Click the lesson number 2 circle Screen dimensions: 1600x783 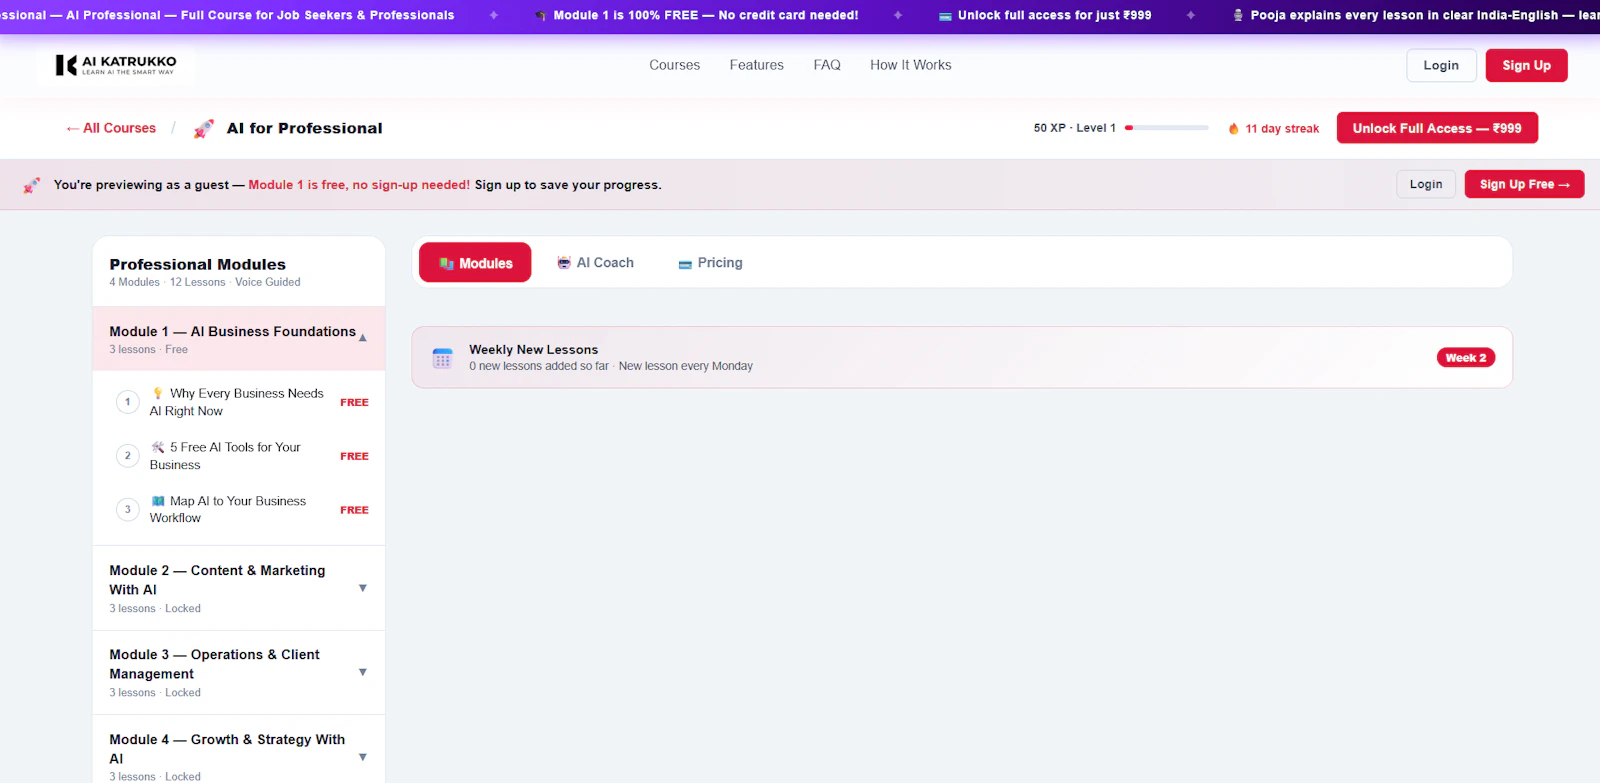(127, 456)
